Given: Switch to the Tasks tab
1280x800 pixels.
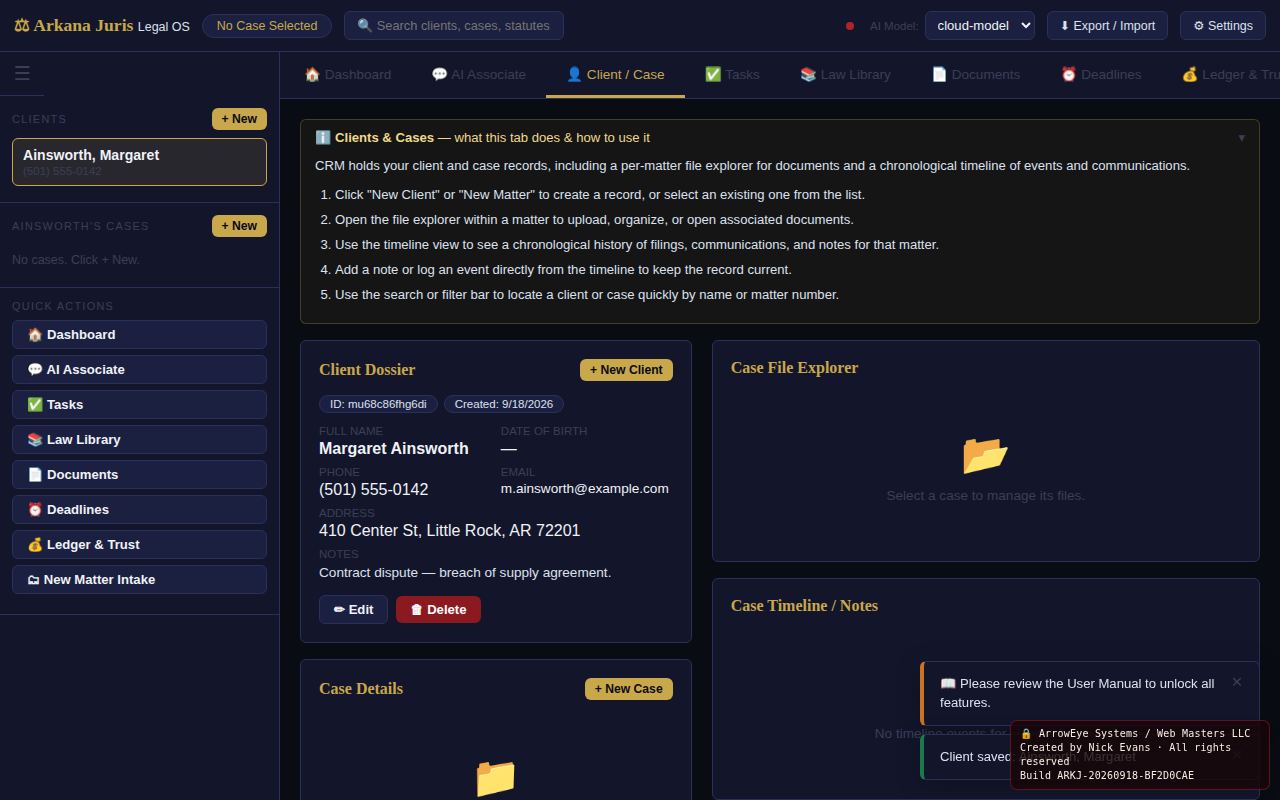Looking at the screenshot, I should tap(732, 74).
